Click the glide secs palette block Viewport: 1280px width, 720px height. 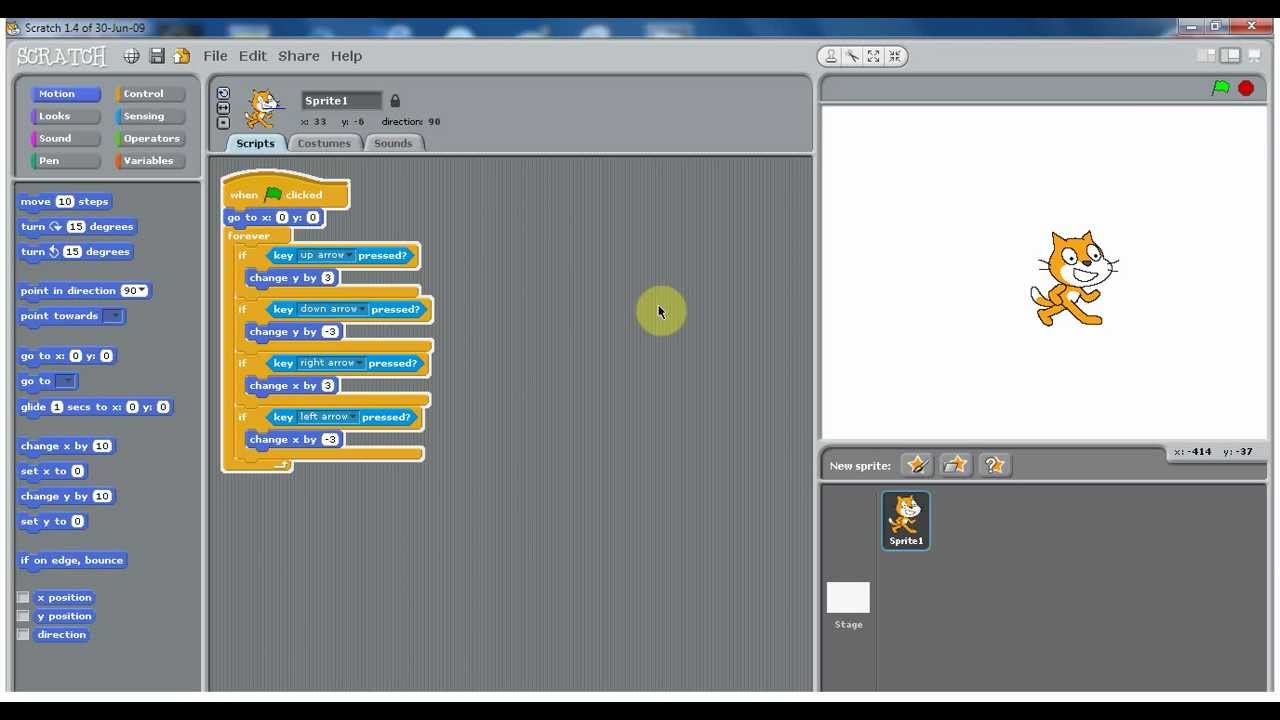point(96,407)
